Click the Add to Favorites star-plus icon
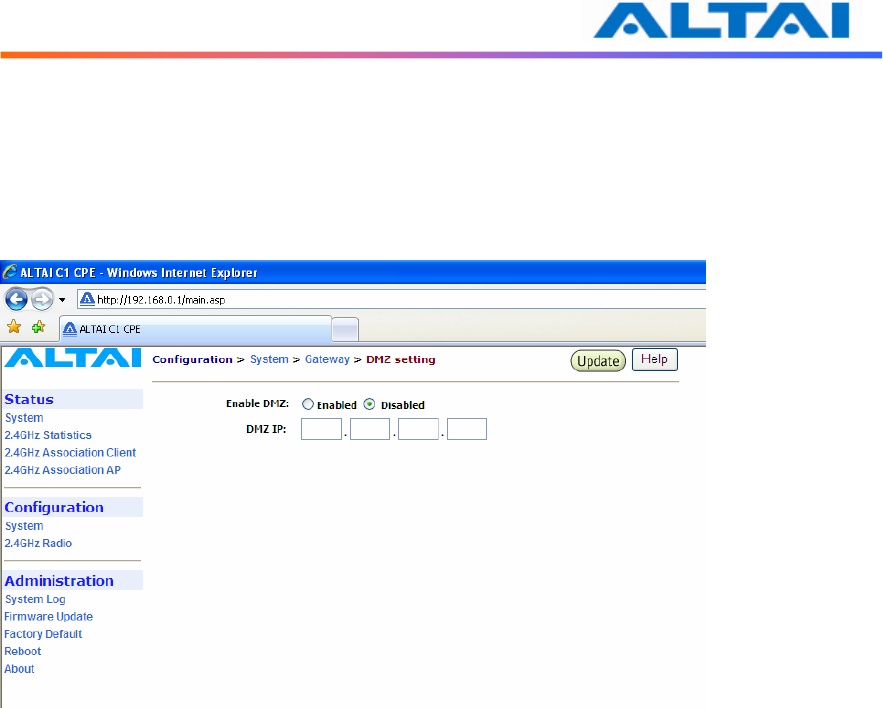 pyautogui.click(x=38, y=327)
